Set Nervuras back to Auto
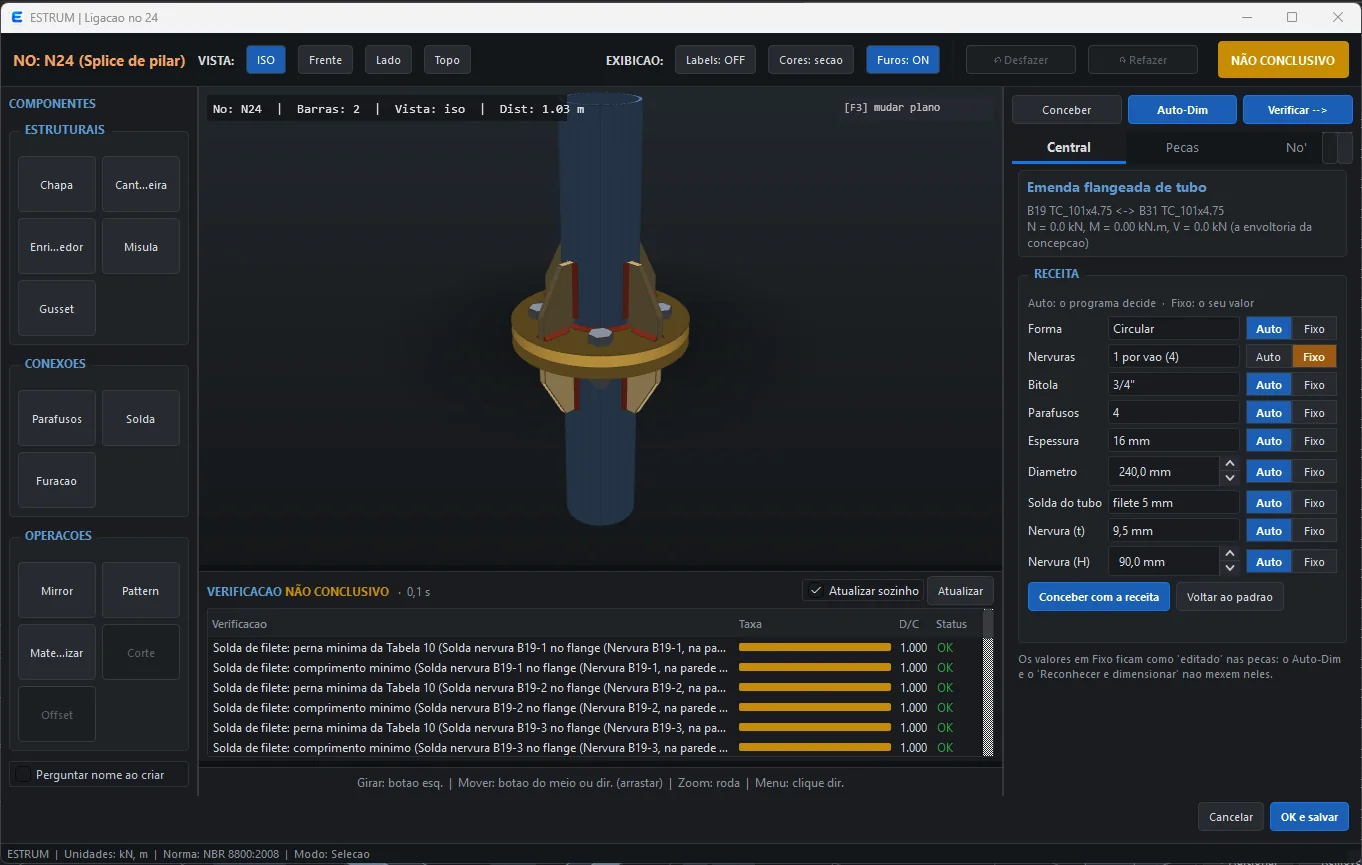Viewport: 1362px width, 865px height. coord(1268,357)
